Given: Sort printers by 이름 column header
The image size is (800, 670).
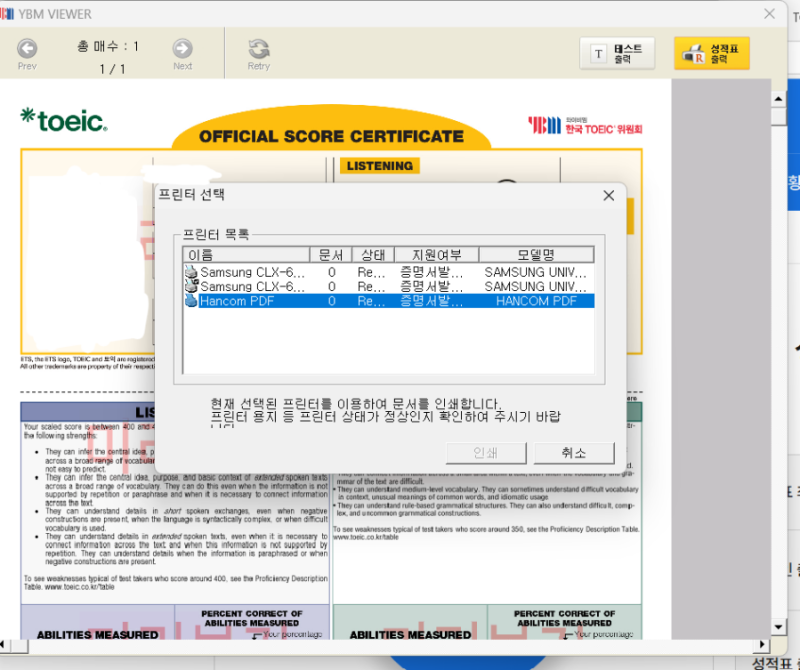Looking at the screenshot, I should (246, 255).
